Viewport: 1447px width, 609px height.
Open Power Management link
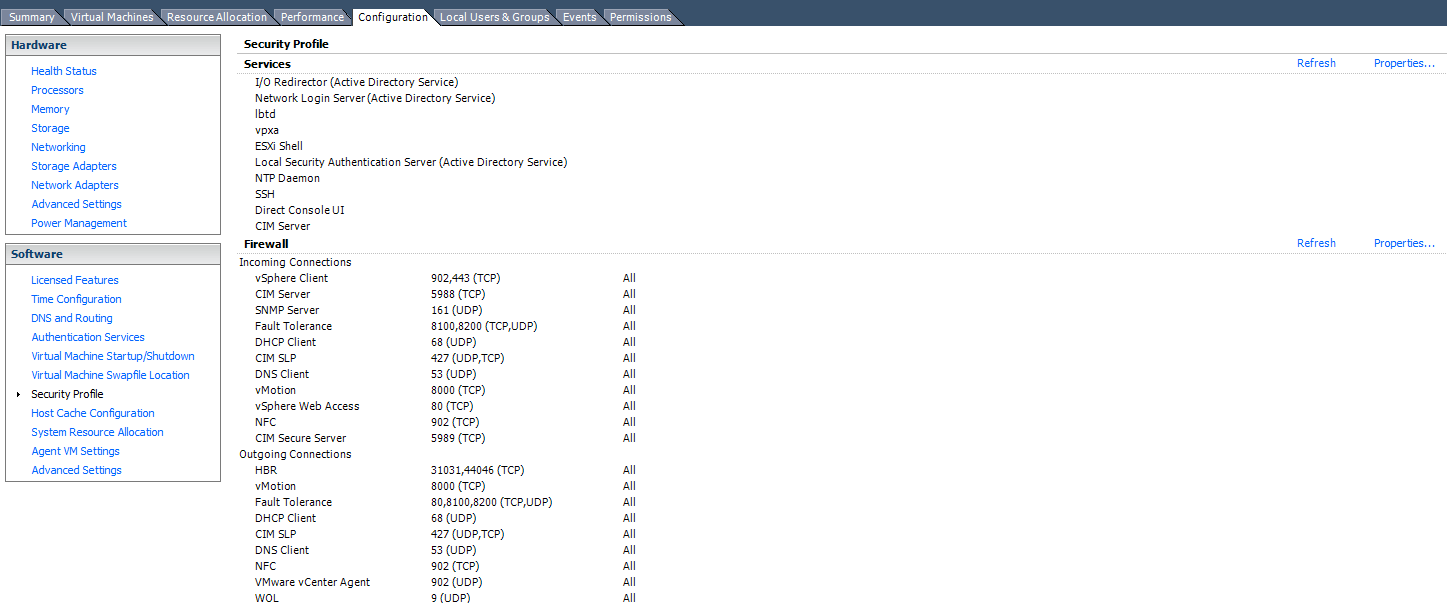(79, 223)
